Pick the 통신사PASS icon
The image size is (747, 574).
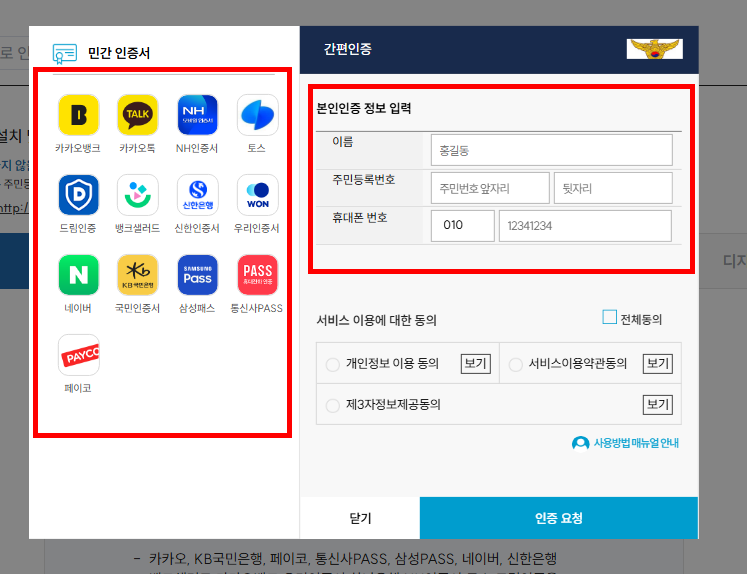[257, 275]
